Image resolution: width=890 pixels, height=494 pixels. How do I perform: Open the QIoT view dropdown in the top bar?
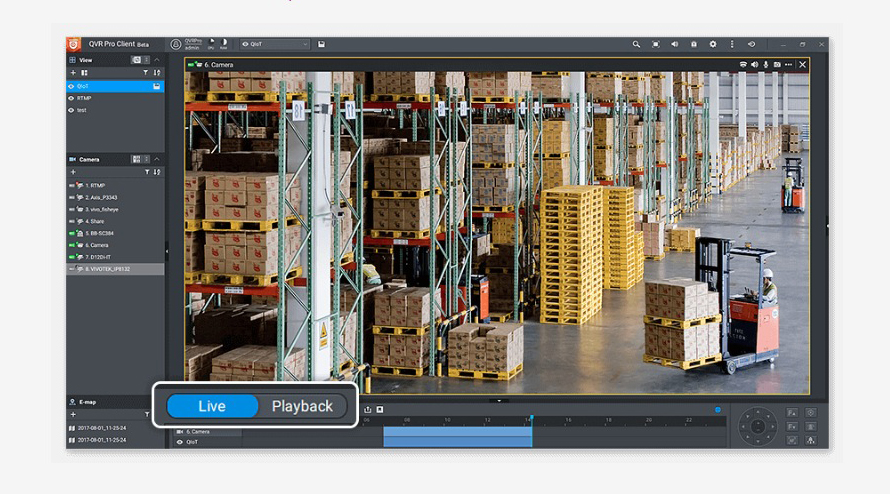click(x=275, y=44)
